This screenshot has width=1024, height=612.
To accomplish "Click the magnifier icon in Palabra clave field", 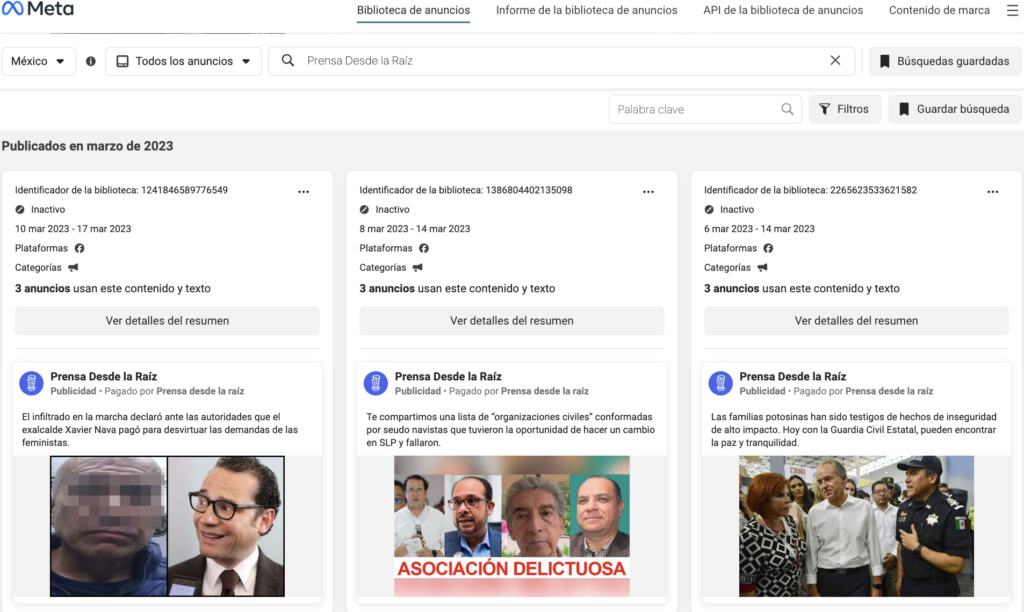I will [788, 109].
